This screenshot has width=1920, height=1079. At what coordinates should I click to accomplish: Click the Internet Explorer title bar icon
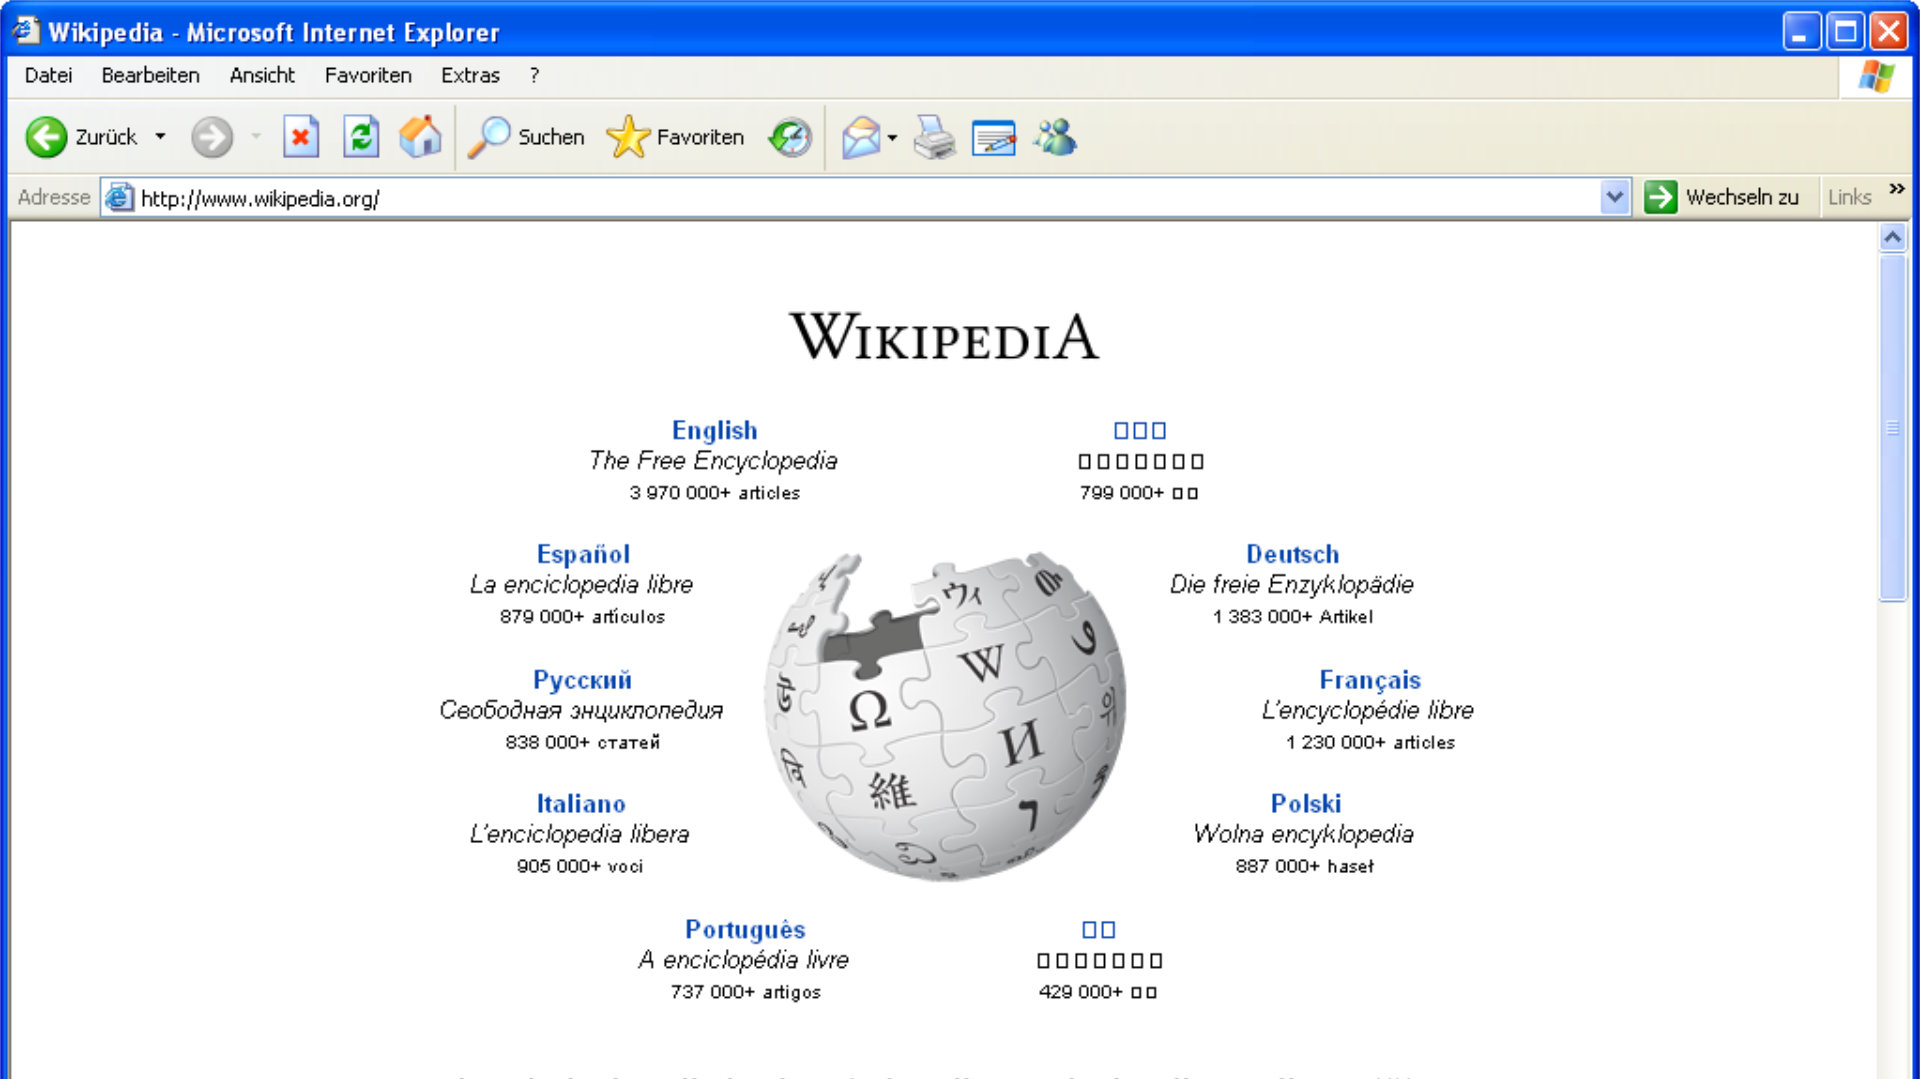point(25,31)
